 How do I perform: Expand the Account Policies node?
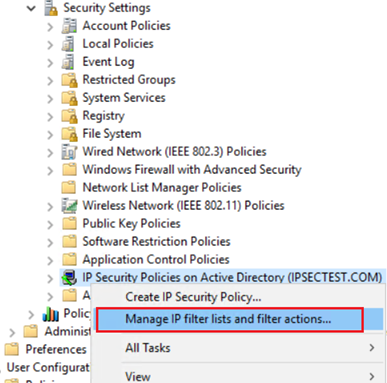point(50,27)
